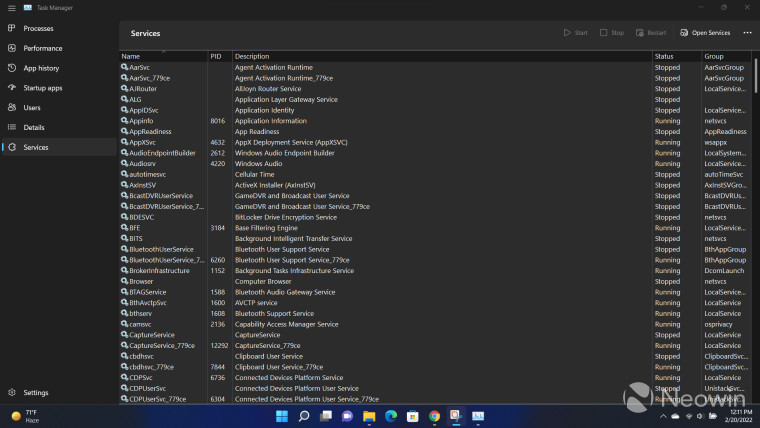The height and width of the screenshot is (428, 760).
Task: Click the Startup apps gauge icon
Action: point(12,88)
